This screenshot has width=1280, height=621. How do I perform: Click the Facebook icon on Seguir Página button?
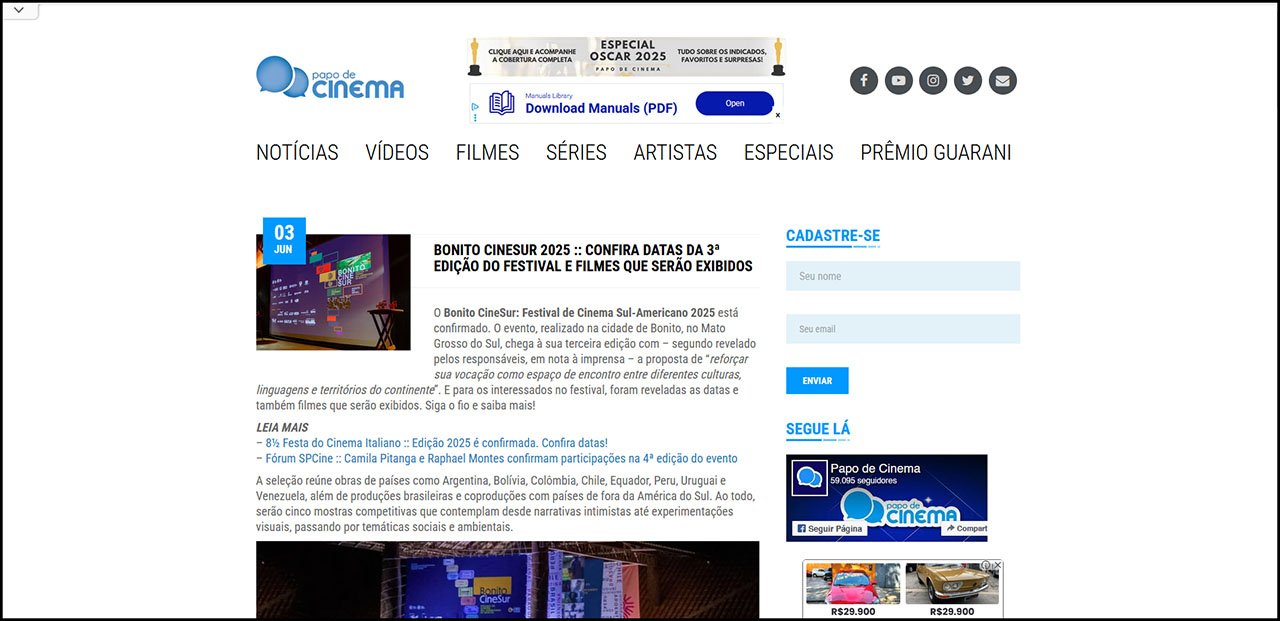pos(804,528)
